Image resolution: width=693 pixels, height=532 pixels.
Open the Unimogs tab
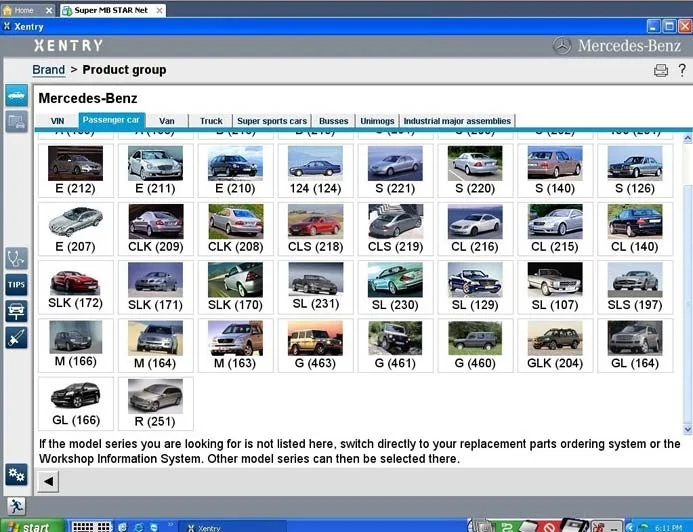377,121
